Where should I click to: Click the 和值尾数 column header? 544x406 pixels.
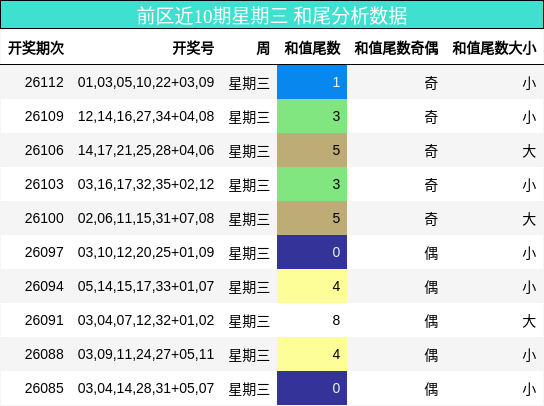tap(312, 48)
